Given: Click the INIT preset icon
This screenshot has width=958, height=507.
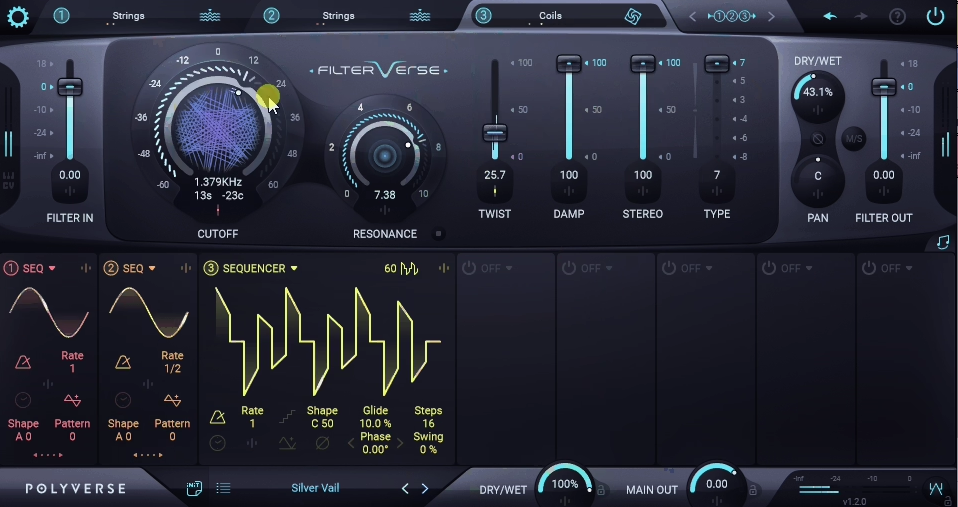Looking at the screenshot, I should pos(194,488).
